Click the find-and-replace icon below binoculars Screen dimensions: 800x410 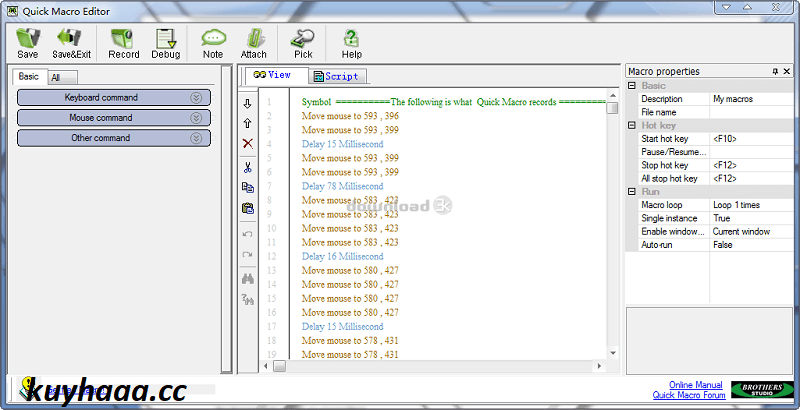coord(247,300)
